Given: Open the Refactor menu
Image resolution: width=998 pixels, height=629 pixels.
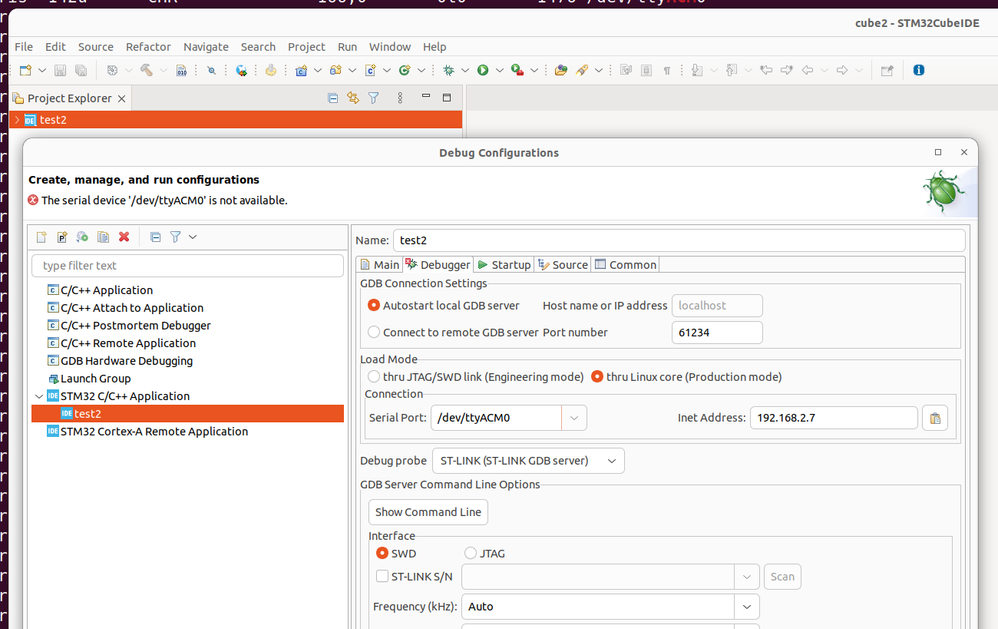Looking at the screenshot, I should (x=148, y=47).
